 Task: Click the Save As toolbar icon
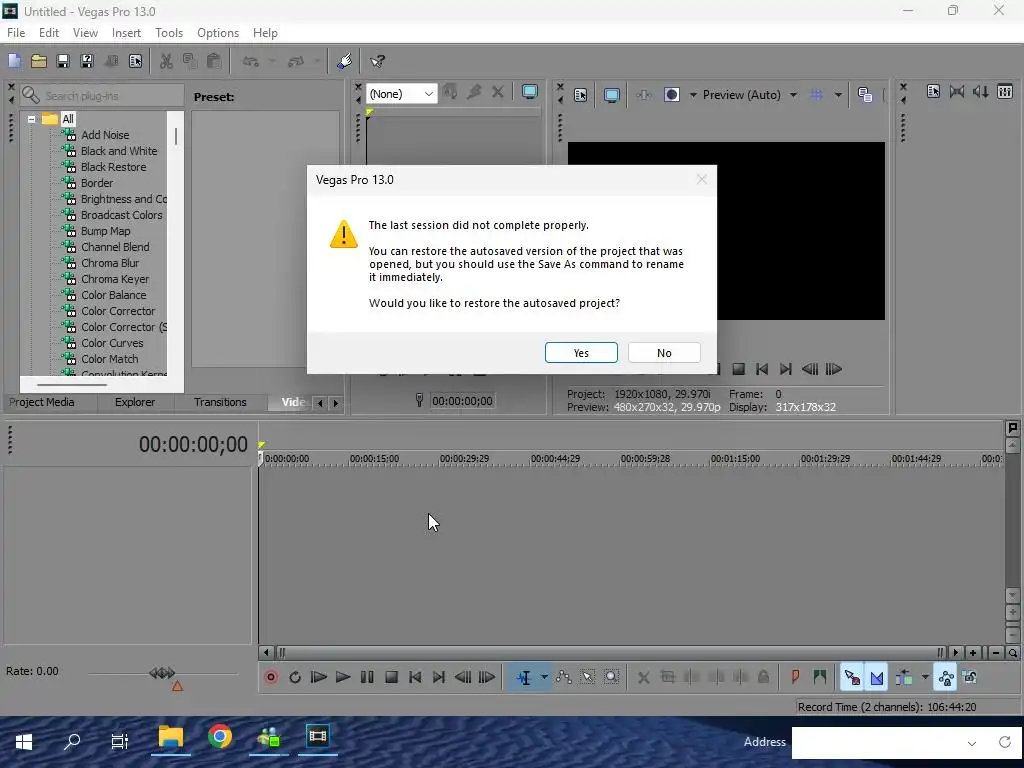point(86,61)
